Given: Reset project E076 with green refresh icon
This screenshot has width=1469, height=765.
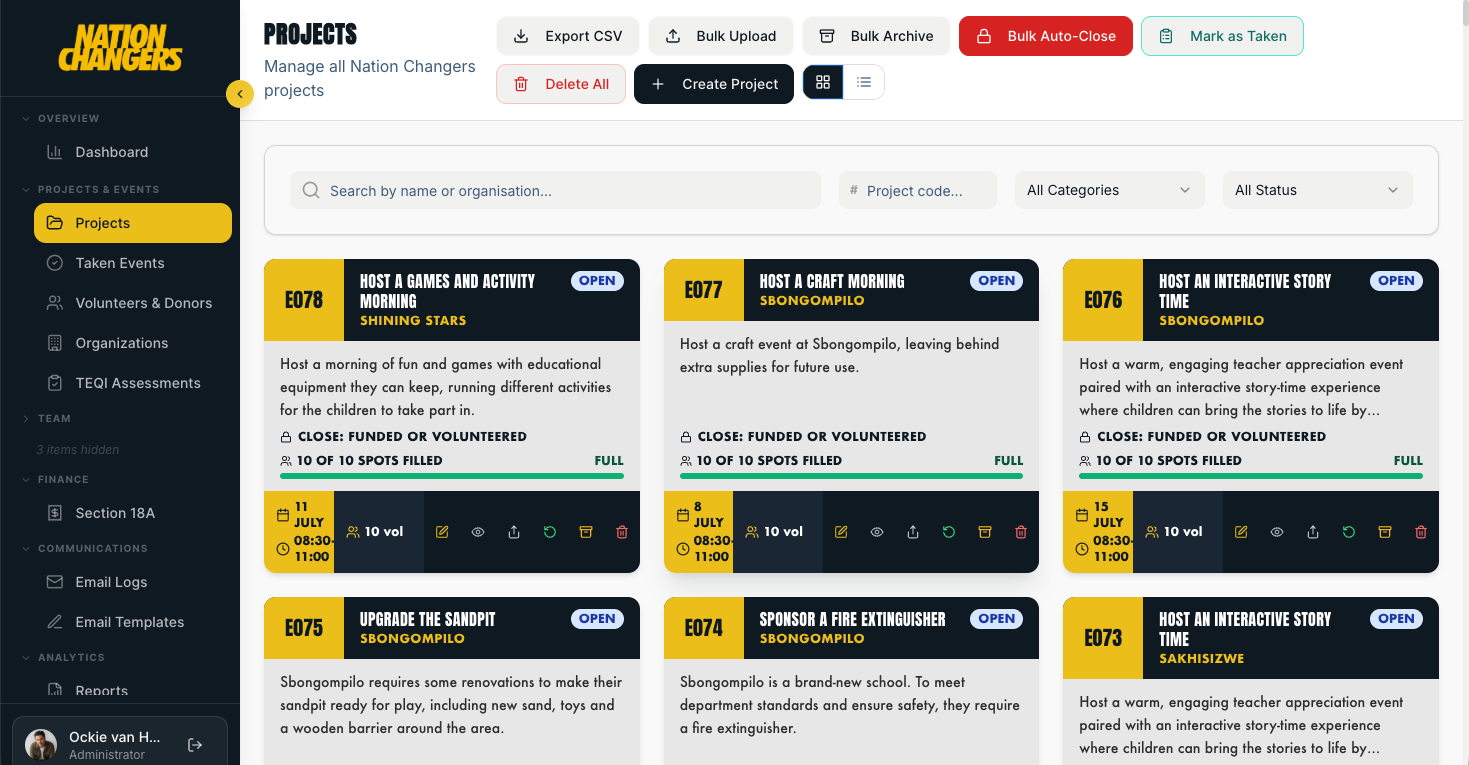Looking at the screenshot, I should pos(1349,532).
